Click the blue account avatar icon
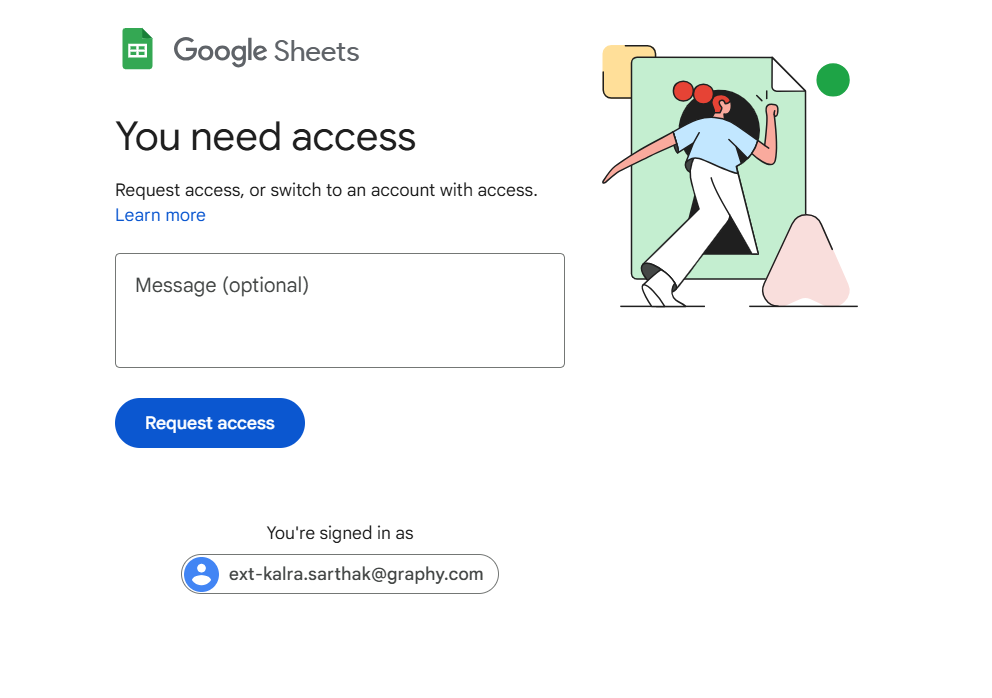Viewport: 992px width, 698px height. click(202, 574)
